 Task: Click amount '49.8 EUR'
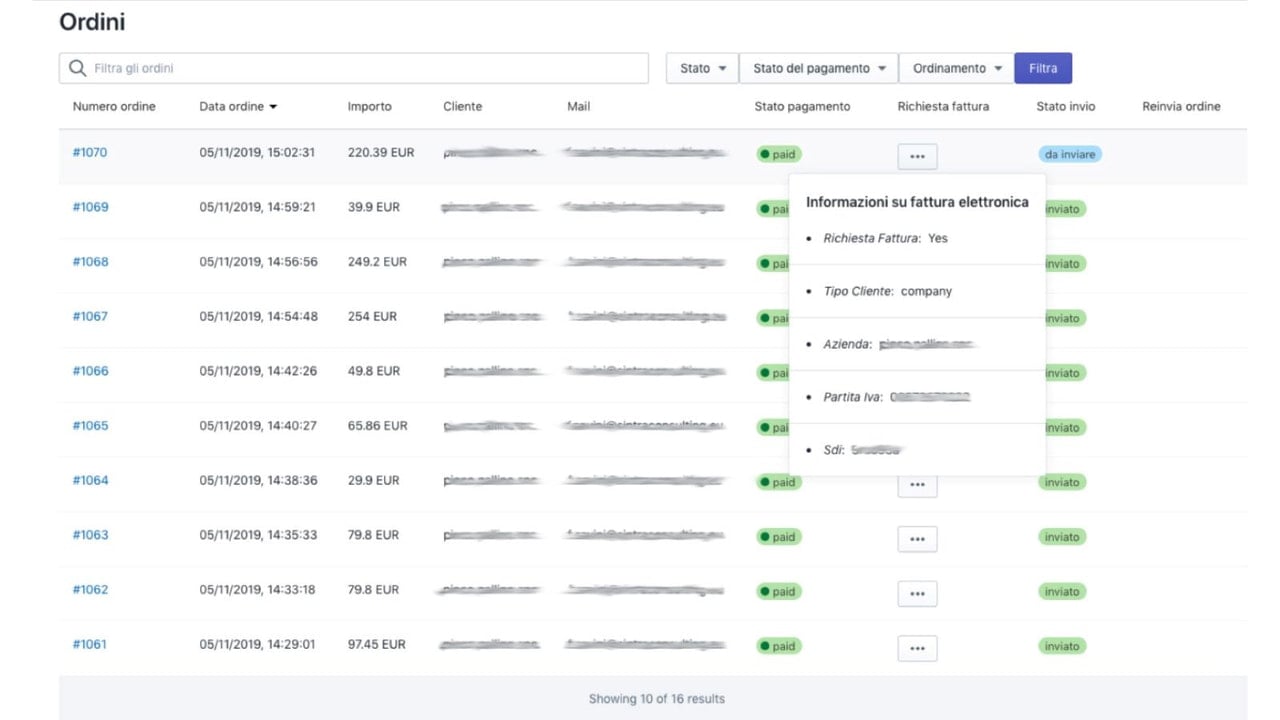pos(374,371)
